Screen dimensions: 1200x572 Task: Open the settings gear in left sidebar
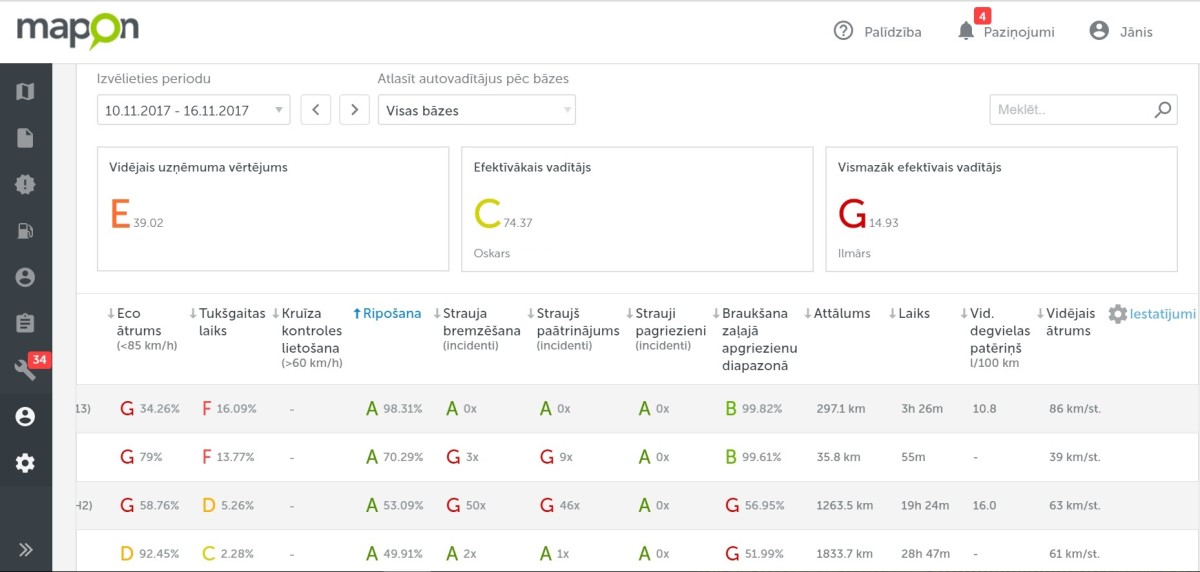tap(25, 463)
